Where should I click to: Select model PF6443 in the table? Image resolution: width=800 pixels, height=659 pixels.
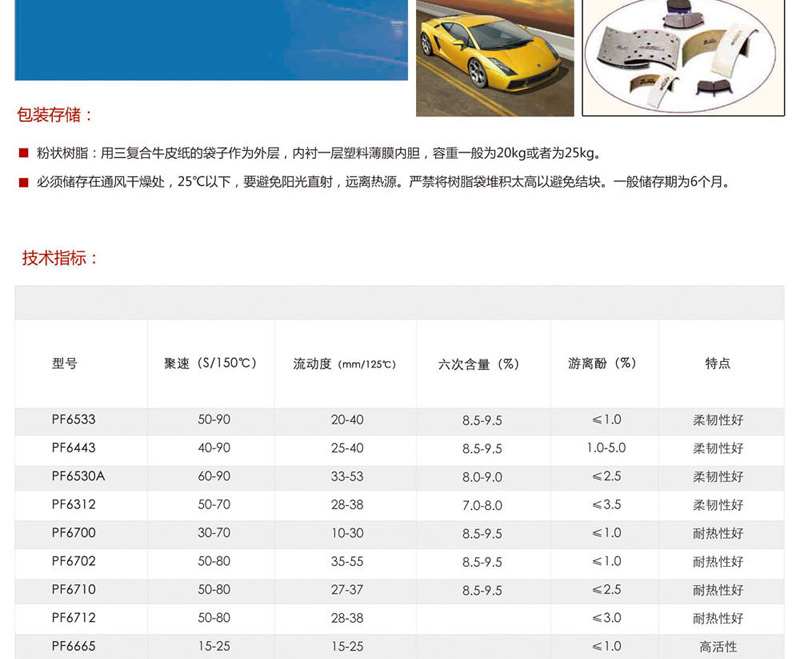tap(73, 448)
